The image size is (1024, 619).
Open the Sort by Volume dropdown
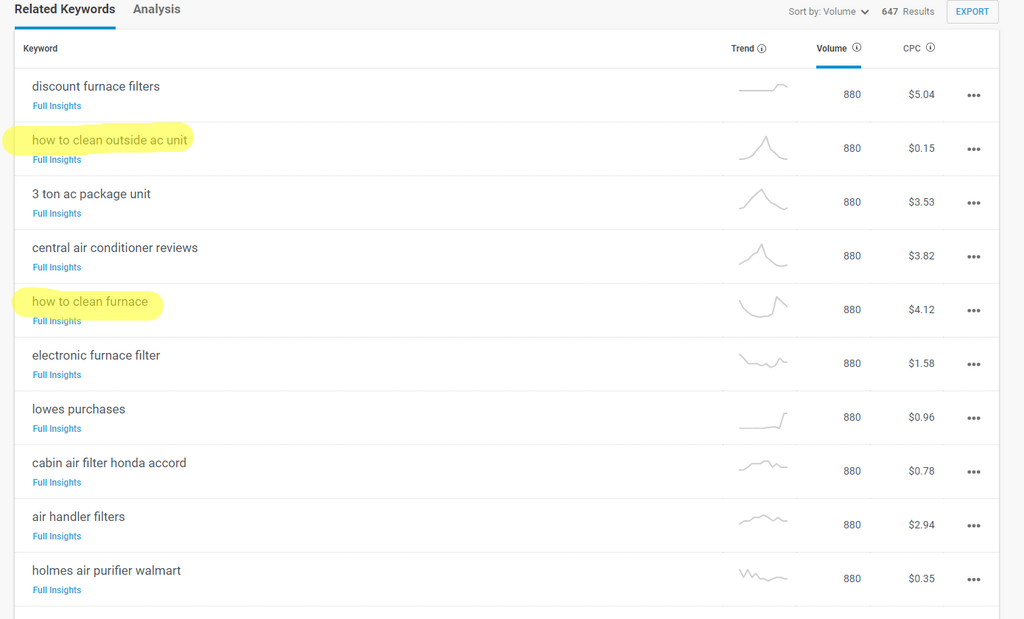tap(829, 12)
